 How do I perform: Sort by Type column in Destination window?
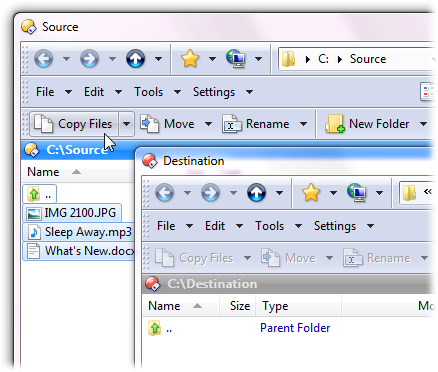click(298, 306)
